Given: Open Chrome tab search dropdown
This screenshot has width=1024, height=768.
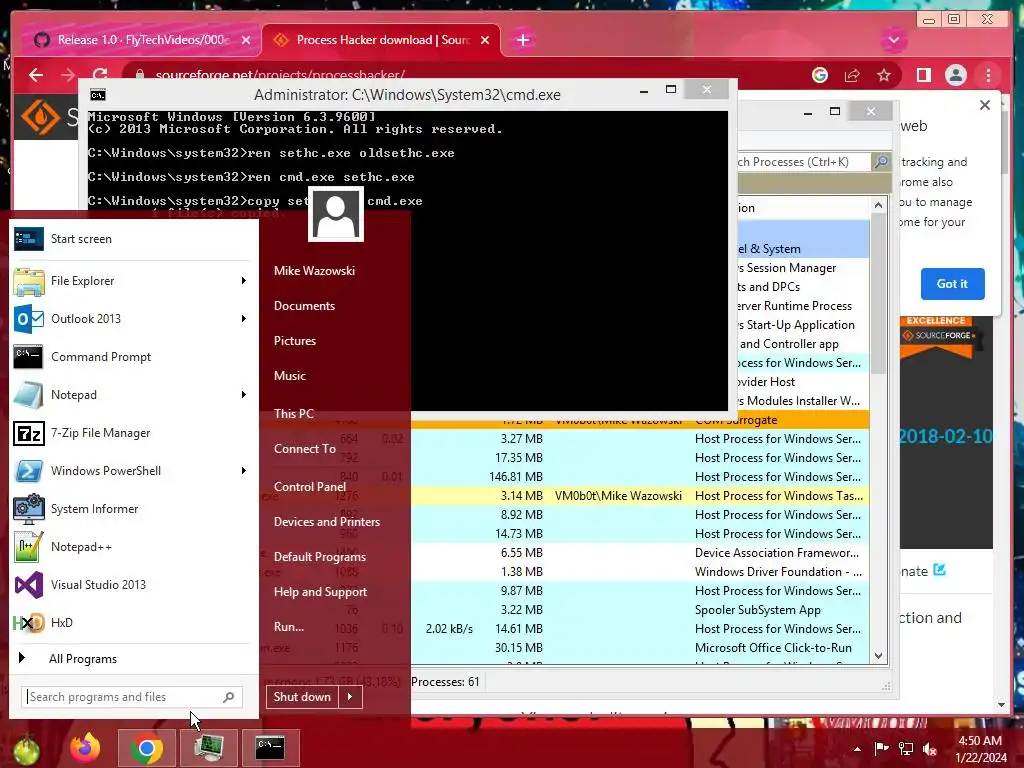Looking at the screenshot, I should (894, 40).
